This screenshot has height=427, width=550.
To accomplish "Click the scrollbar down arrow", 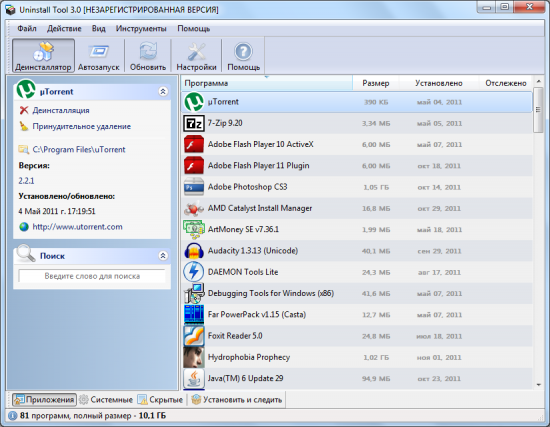I will tap(538, 385).
